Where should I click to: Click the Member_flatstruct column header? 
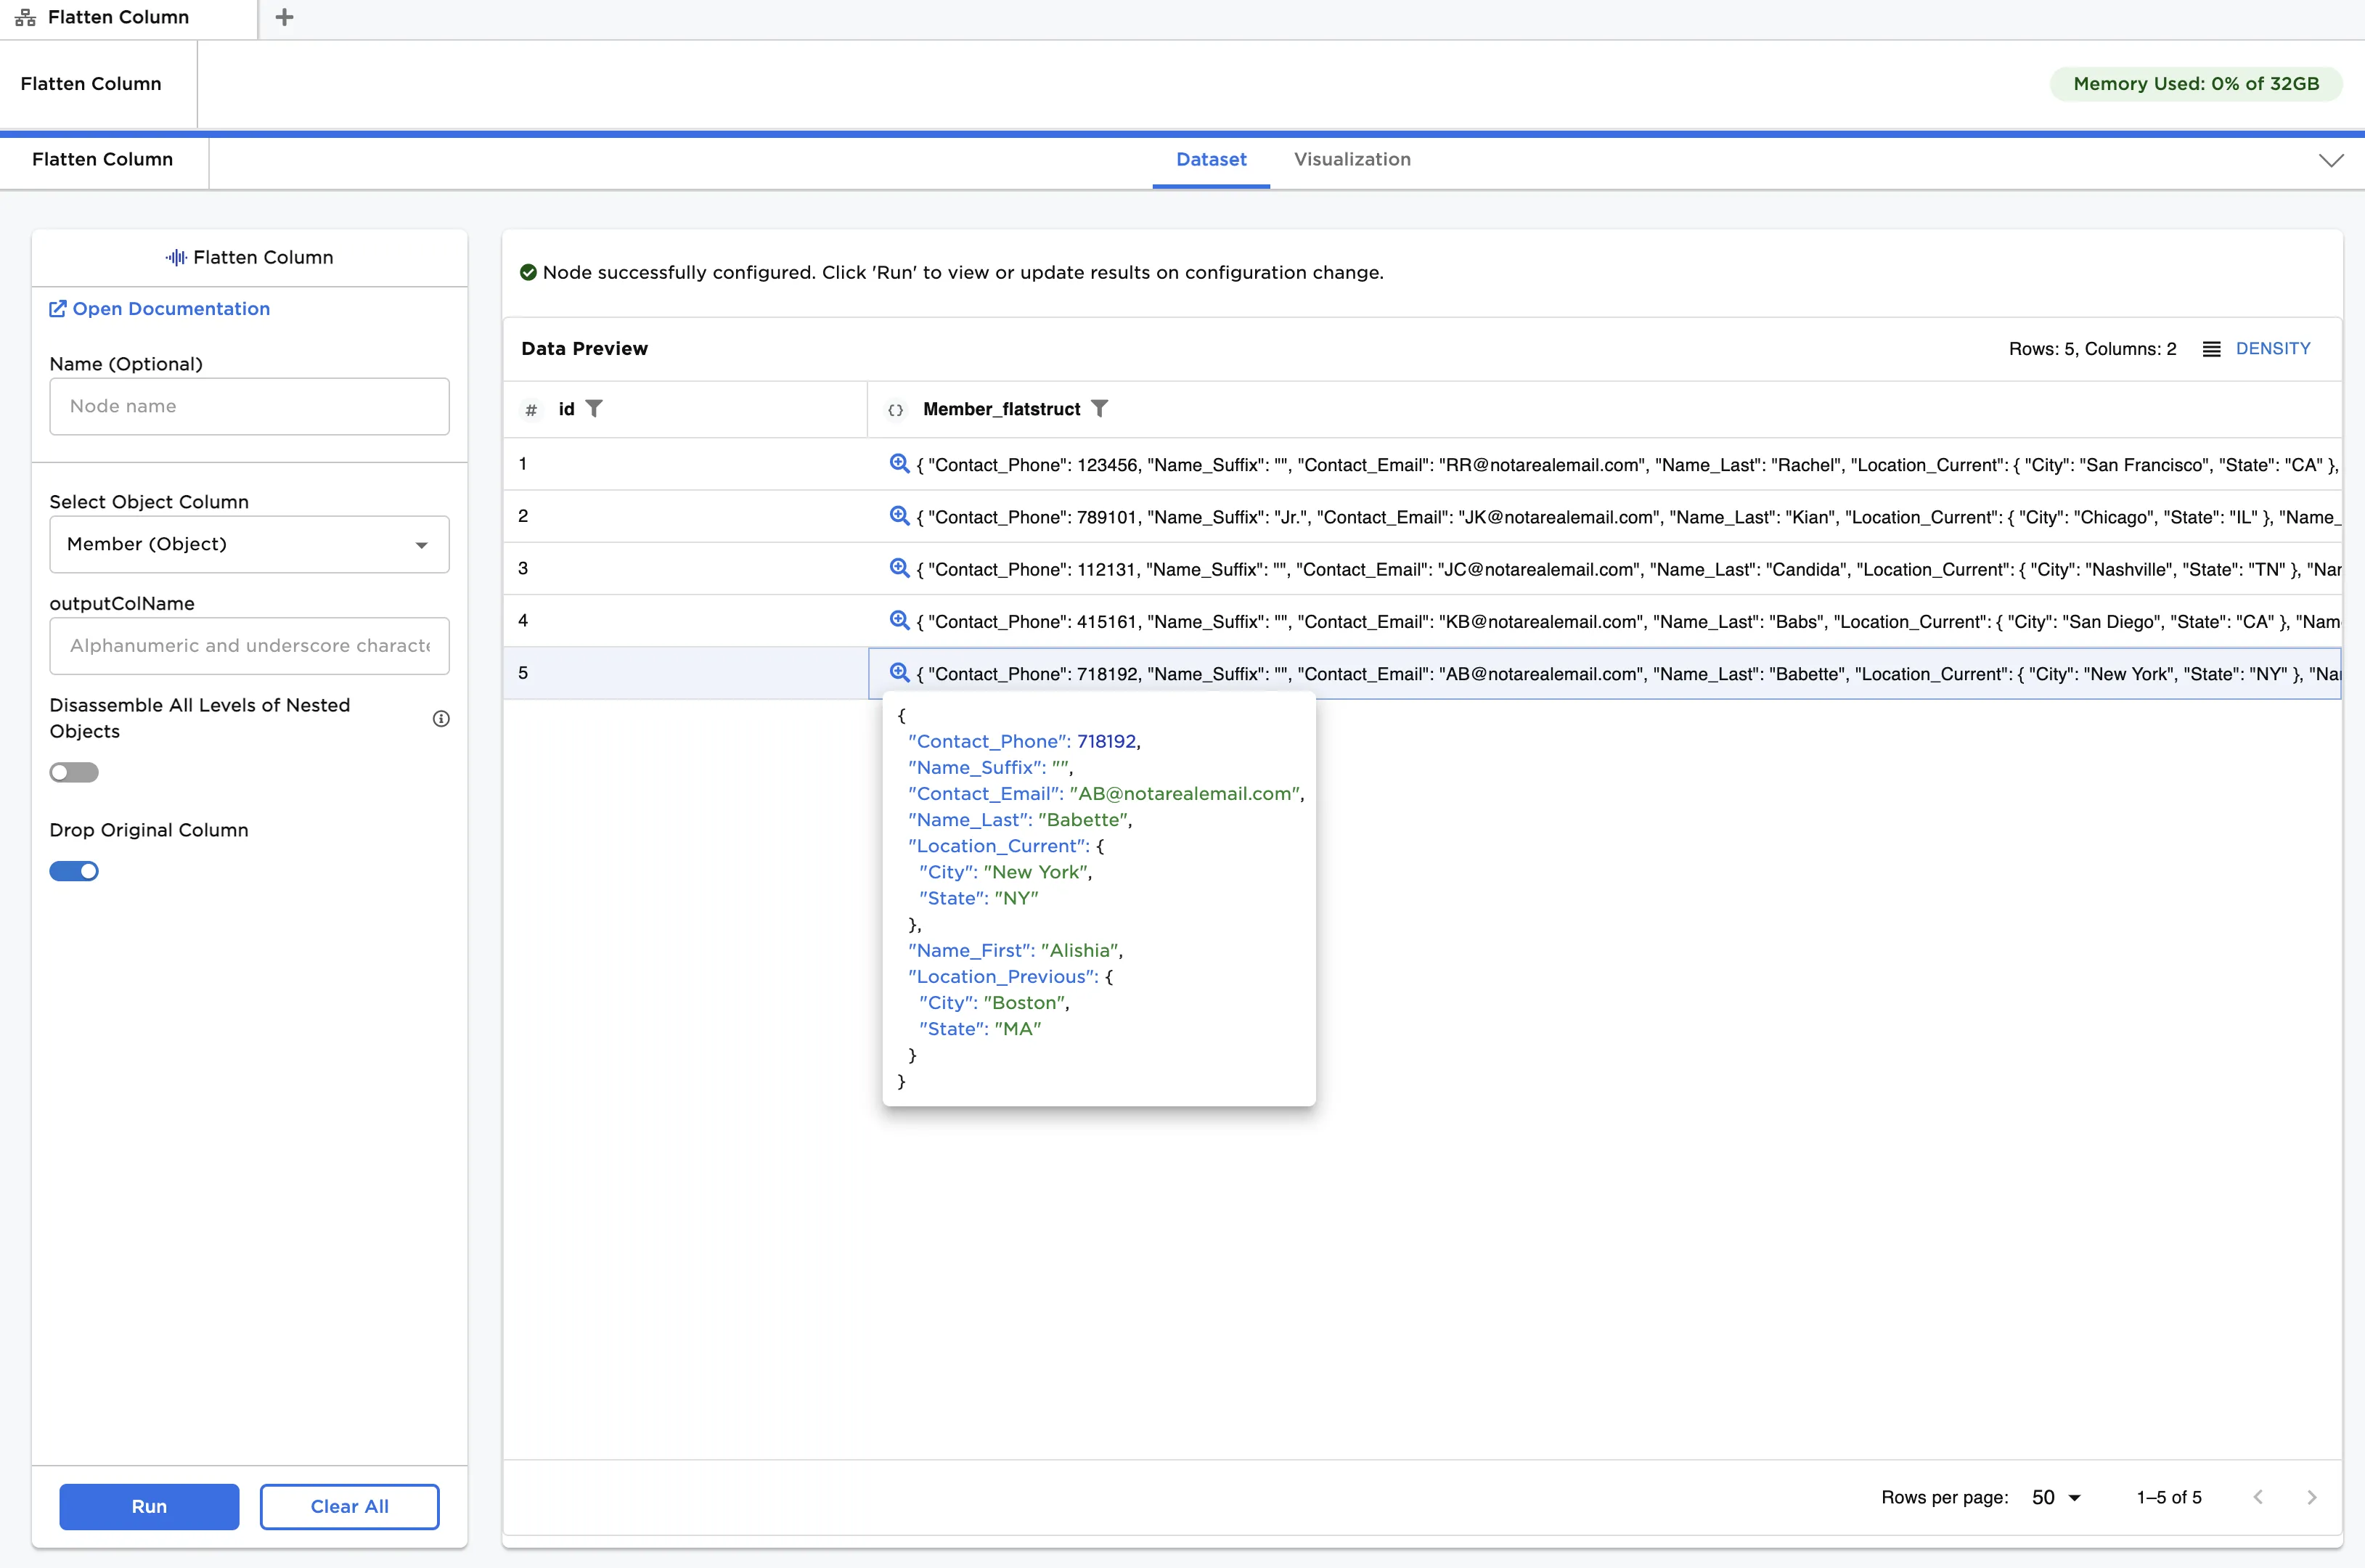click(x=1604, y=409)
